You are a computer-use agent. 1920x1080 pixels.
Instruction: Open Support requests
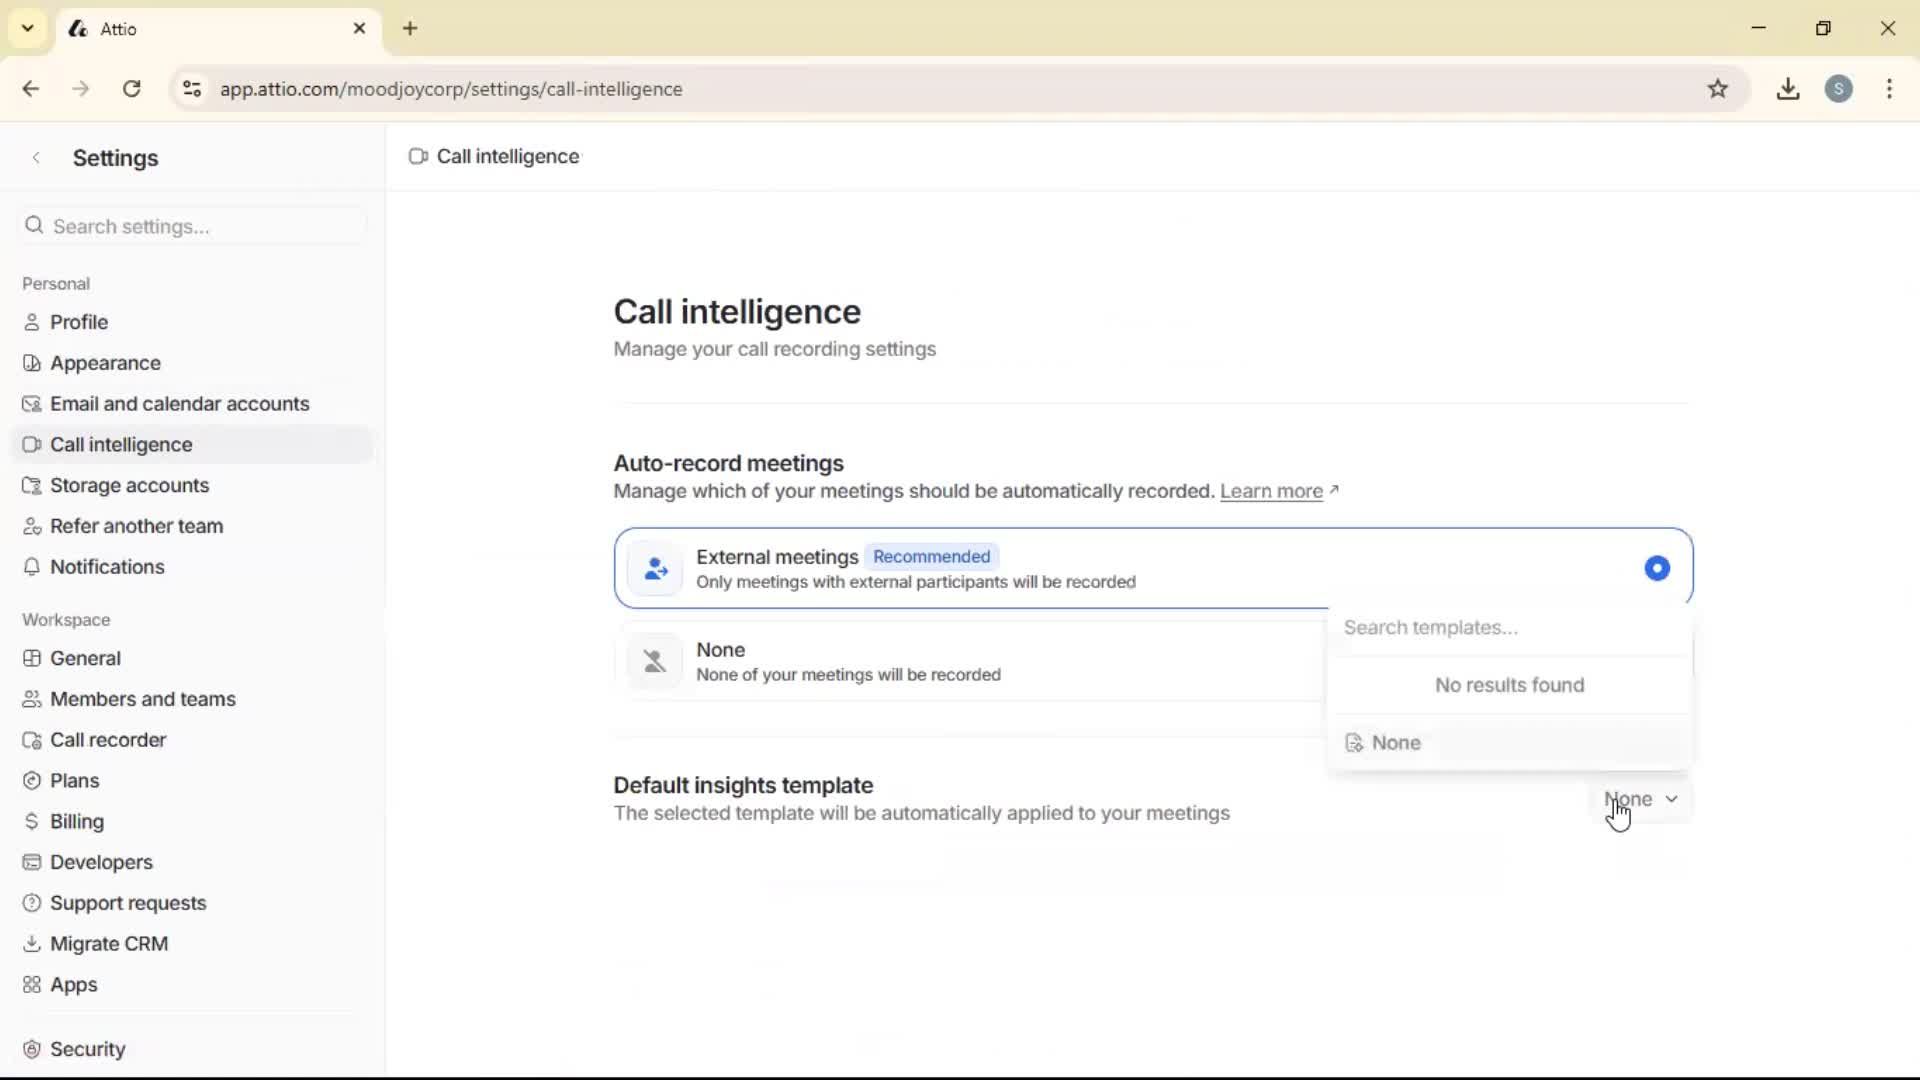click(128, 902)
